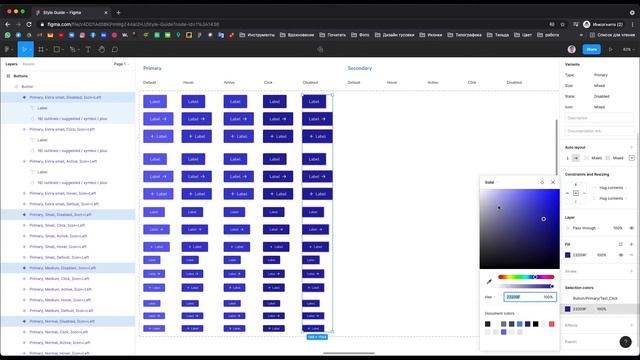This screenshot has width=640, height=360.
Task: Click the Type value Primary in Variants
Action: 601,75
